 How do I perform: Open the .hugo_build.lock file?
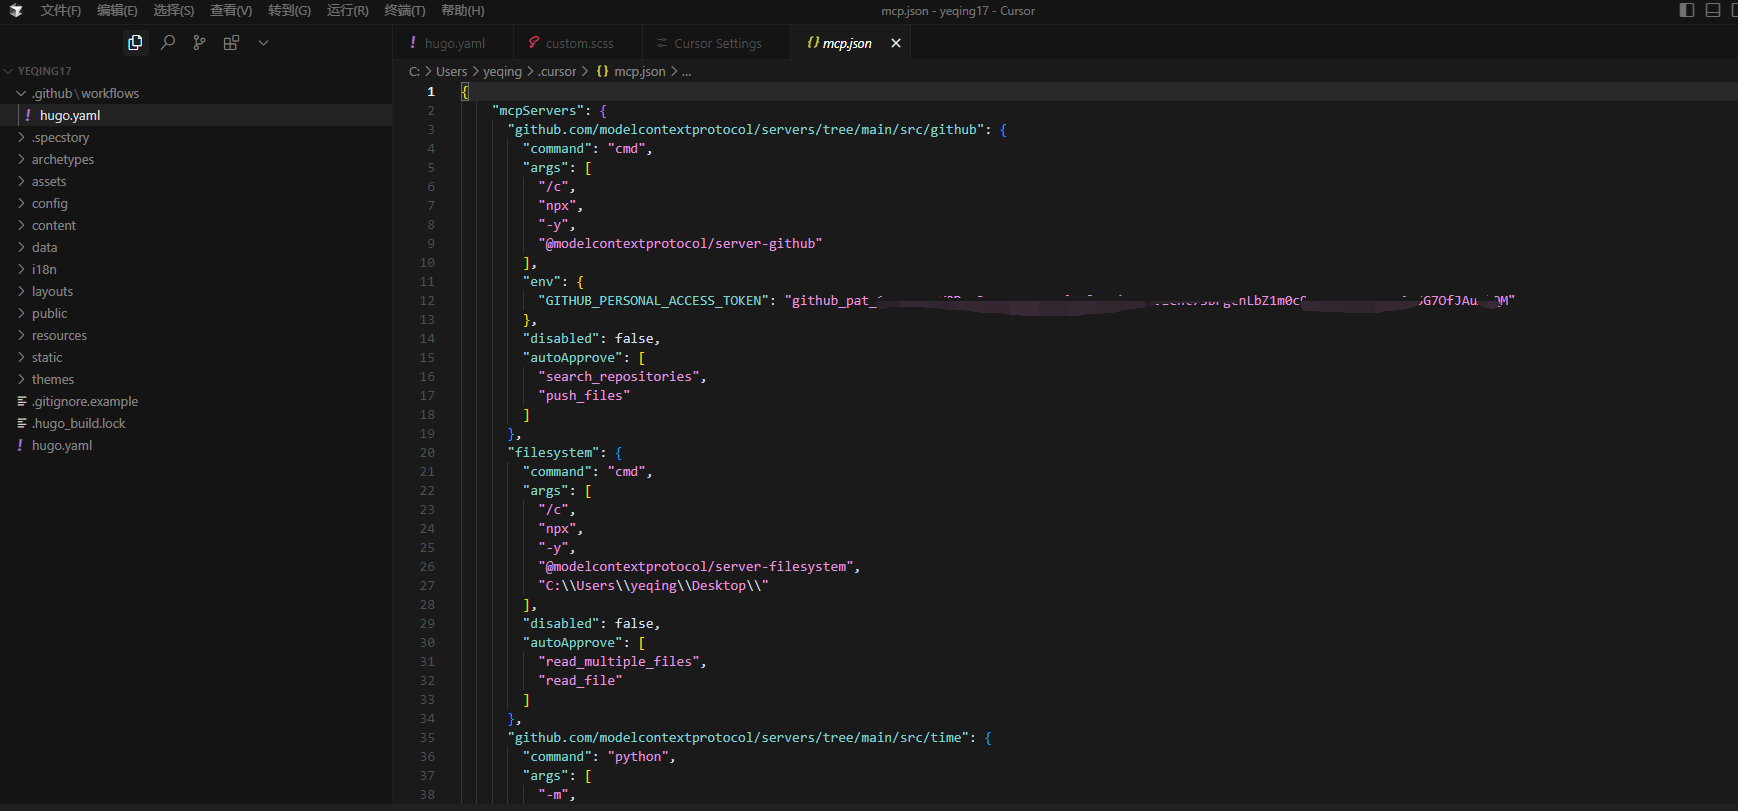(x=196, y=423)
